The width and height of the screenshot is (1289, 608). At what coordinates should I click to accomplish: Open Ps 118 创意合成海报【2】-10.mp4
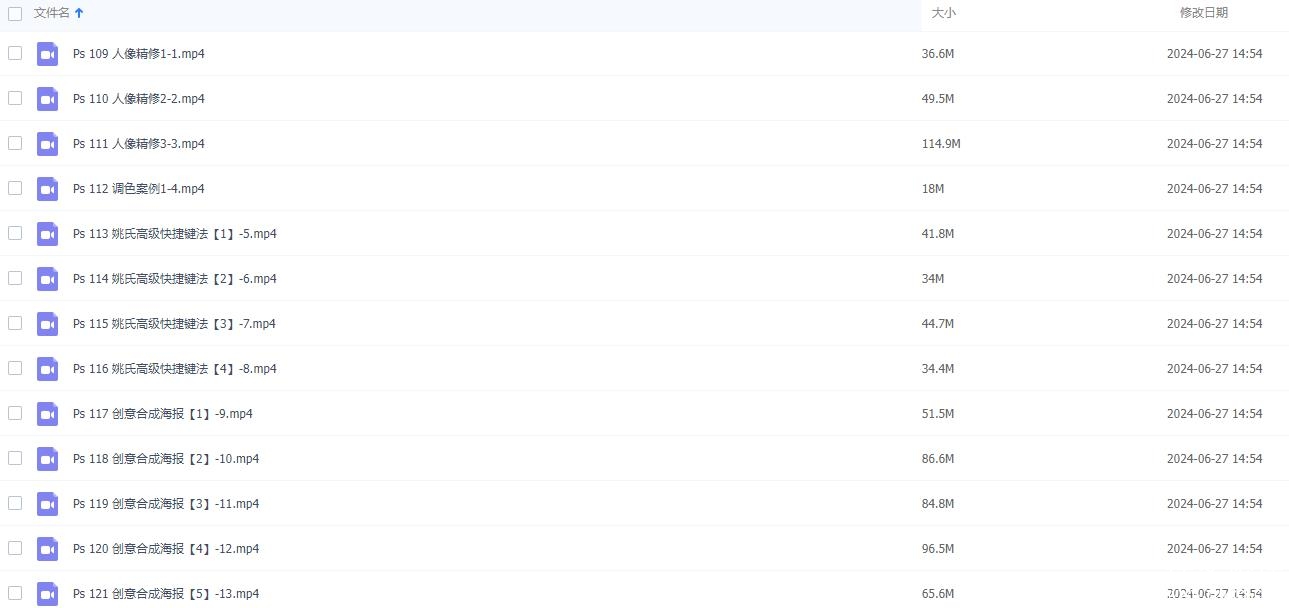pos(166,459)
